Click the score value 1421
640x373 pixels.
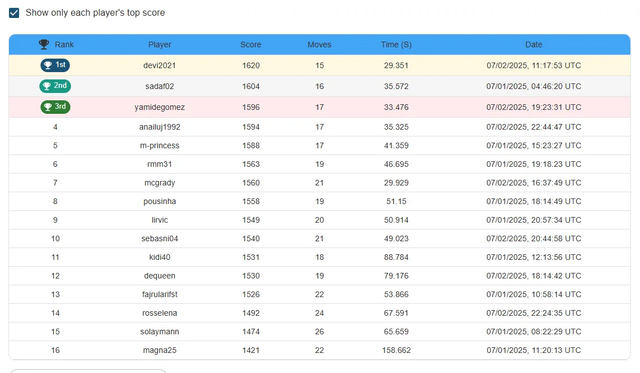251,350
